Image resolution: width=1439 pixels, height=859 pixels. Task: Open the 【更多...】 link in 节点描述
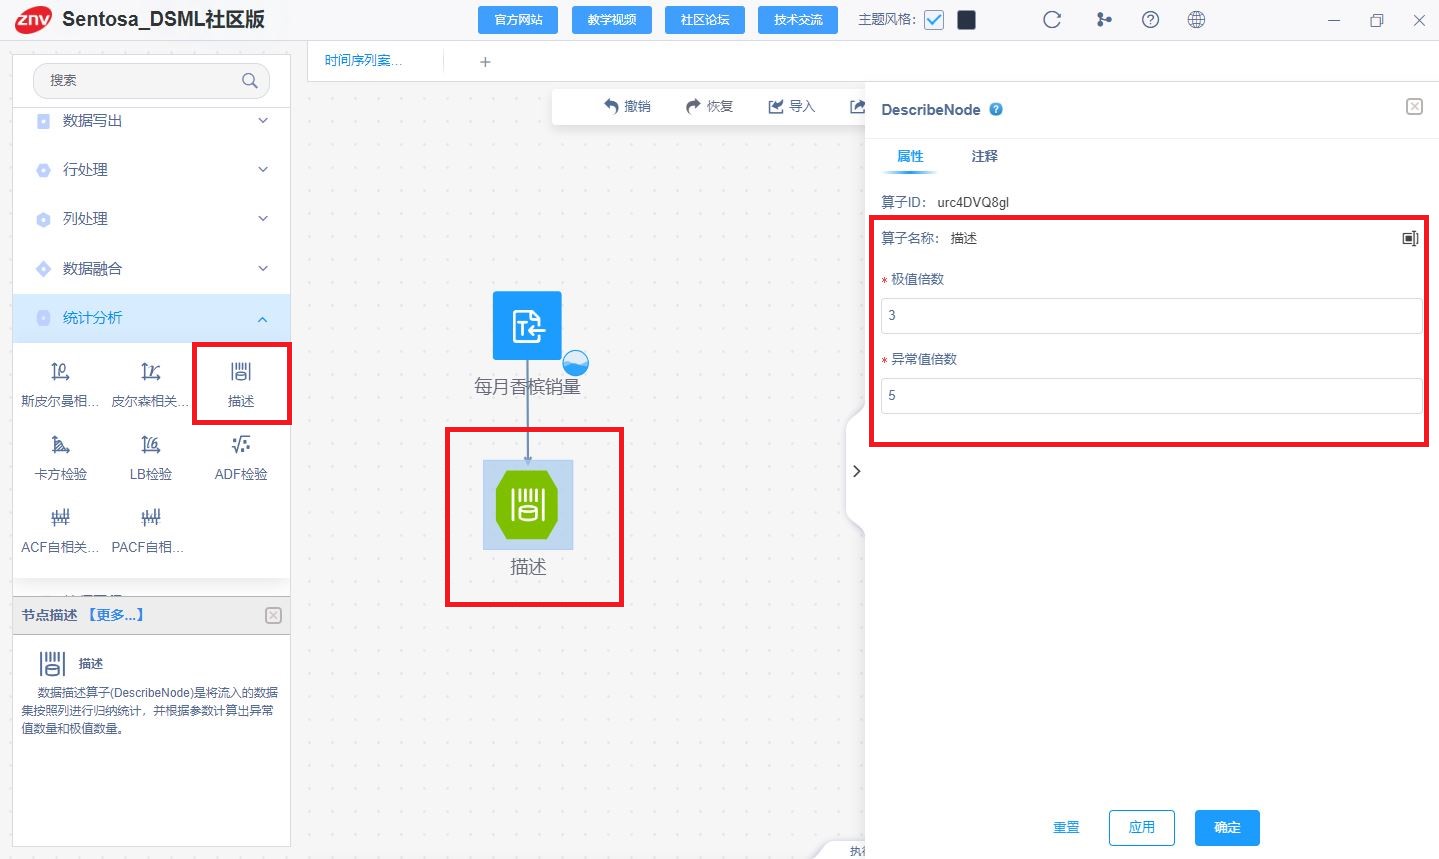click(115, 615)
